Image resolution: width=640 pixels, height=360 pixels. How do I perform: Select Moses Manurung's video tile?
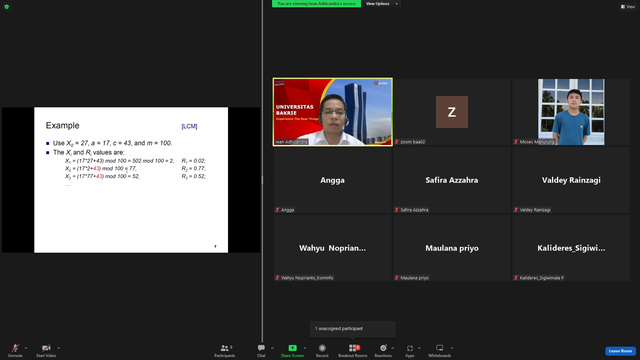(x=571, y=112)
